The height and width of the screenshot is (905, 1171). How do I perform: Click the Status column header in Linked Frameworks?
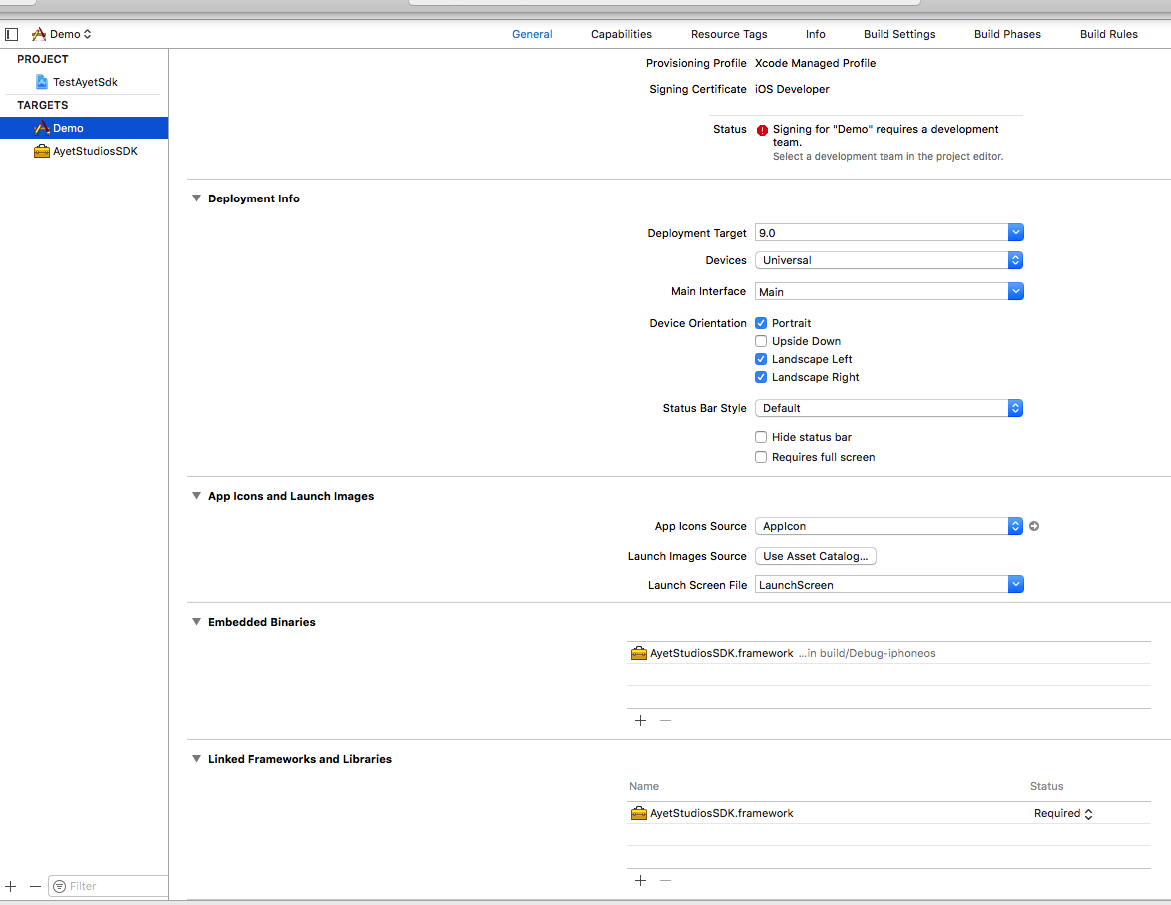1046,786
